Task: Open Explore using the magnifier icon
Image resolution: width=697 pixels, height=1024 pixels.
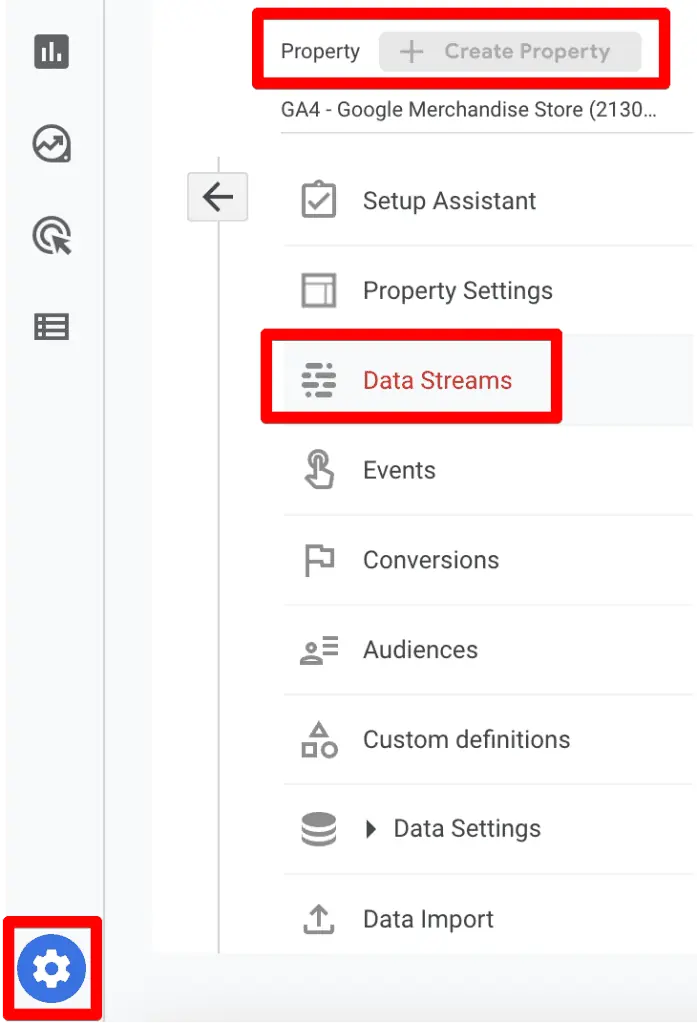Action: pyautogui.click(x=51, y=236)
